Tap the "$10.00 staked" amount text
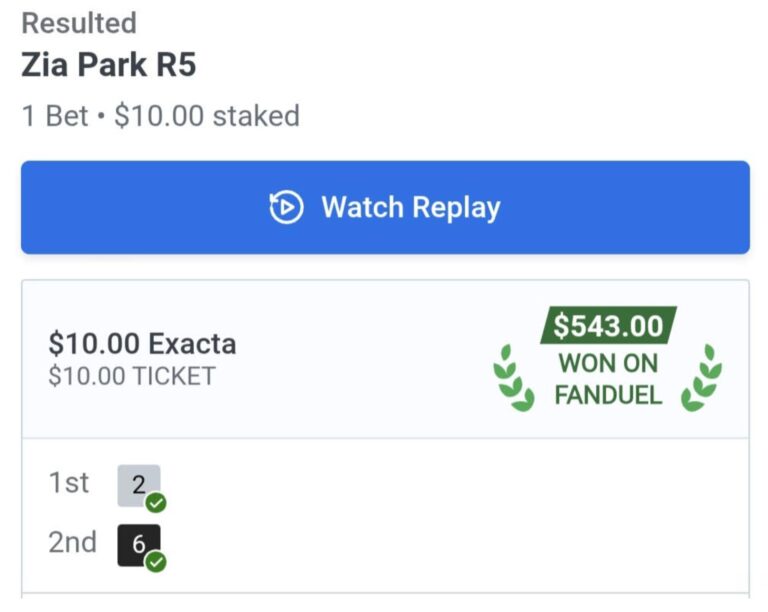Viewport: 768px width, 612px height. point(207,116)
